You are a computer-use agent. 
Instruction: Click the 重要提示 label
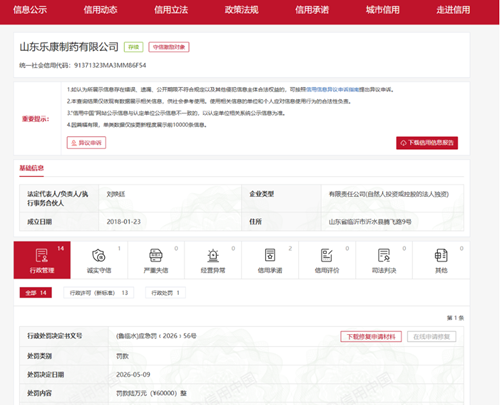(x=36, y=119)
